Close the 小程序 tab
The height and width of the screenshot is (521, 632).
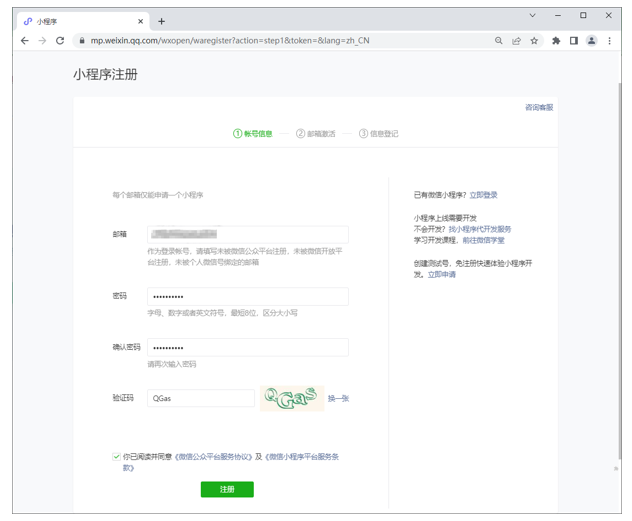(x=140, y=21)
